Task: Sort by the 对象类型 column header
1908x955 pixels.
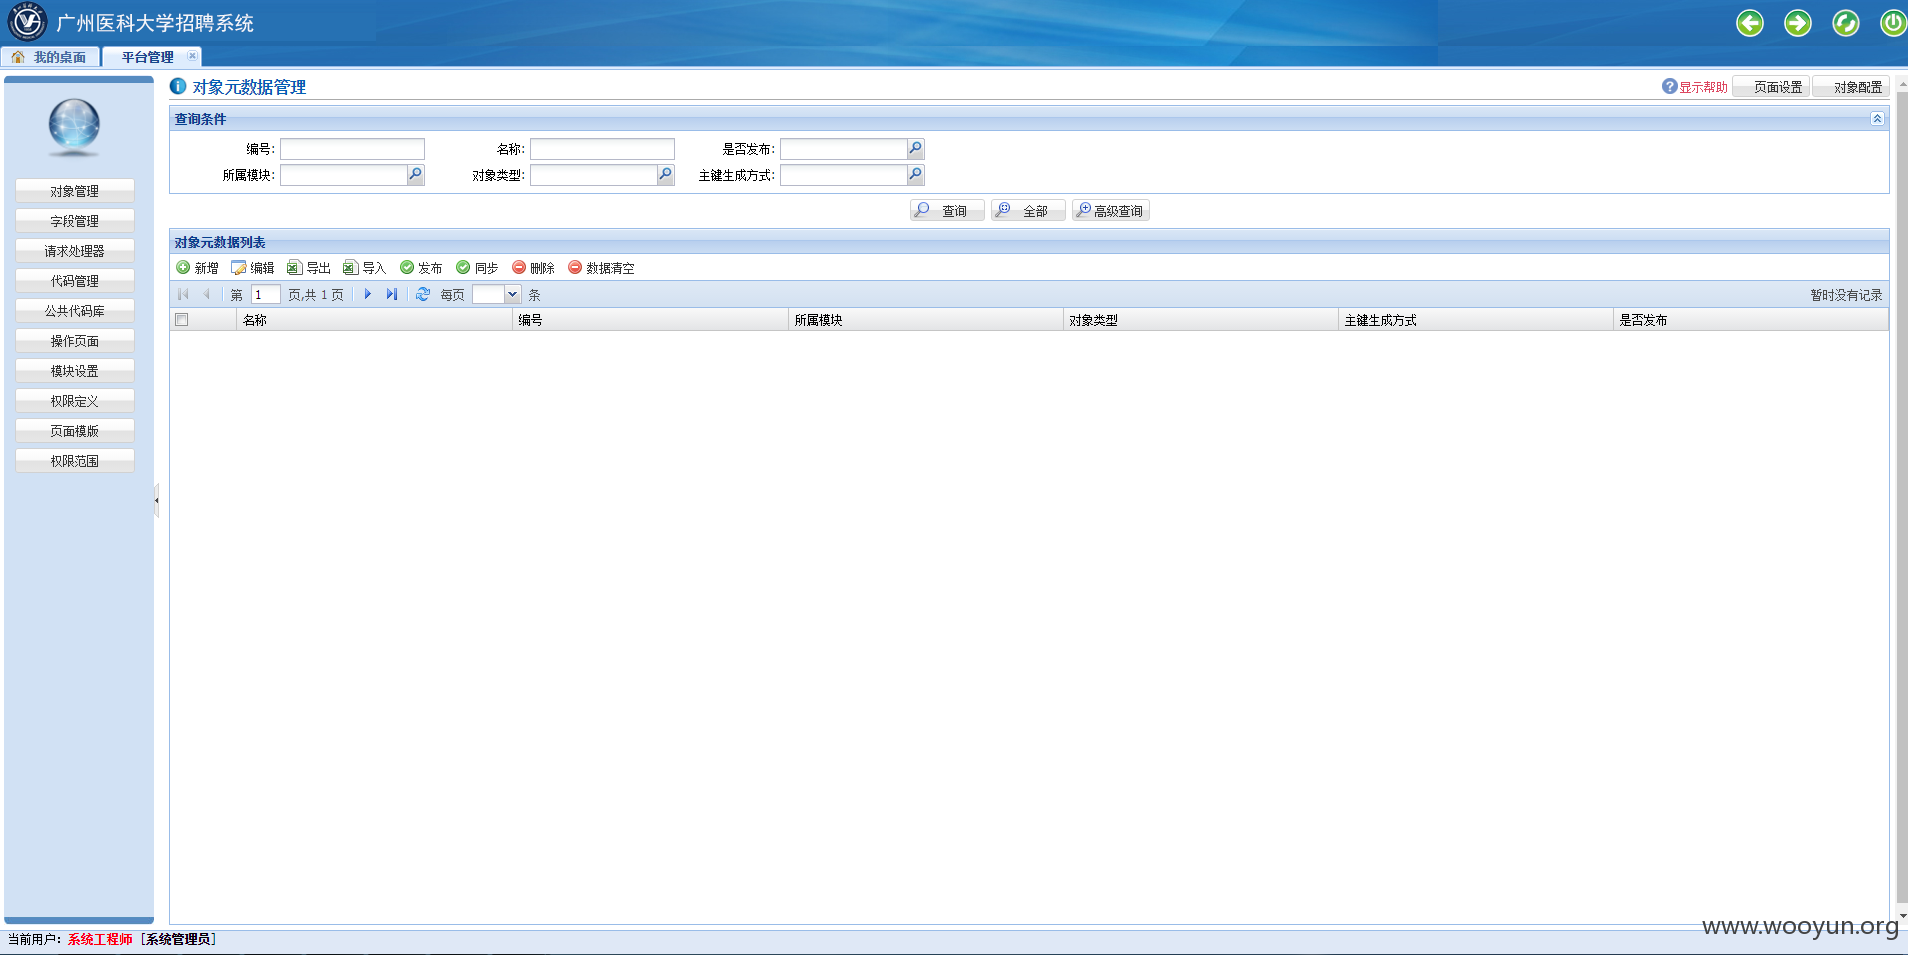Action: click(1200, 320)
